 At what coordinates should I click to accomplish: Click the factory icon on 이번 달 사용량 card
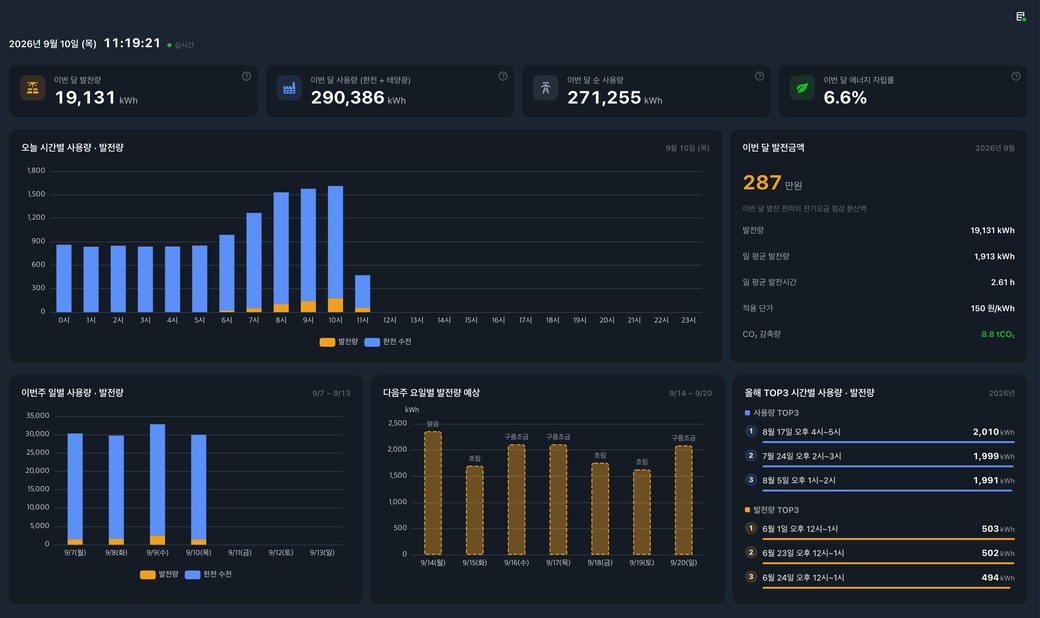pyautogui.click(x=289, y=88)
